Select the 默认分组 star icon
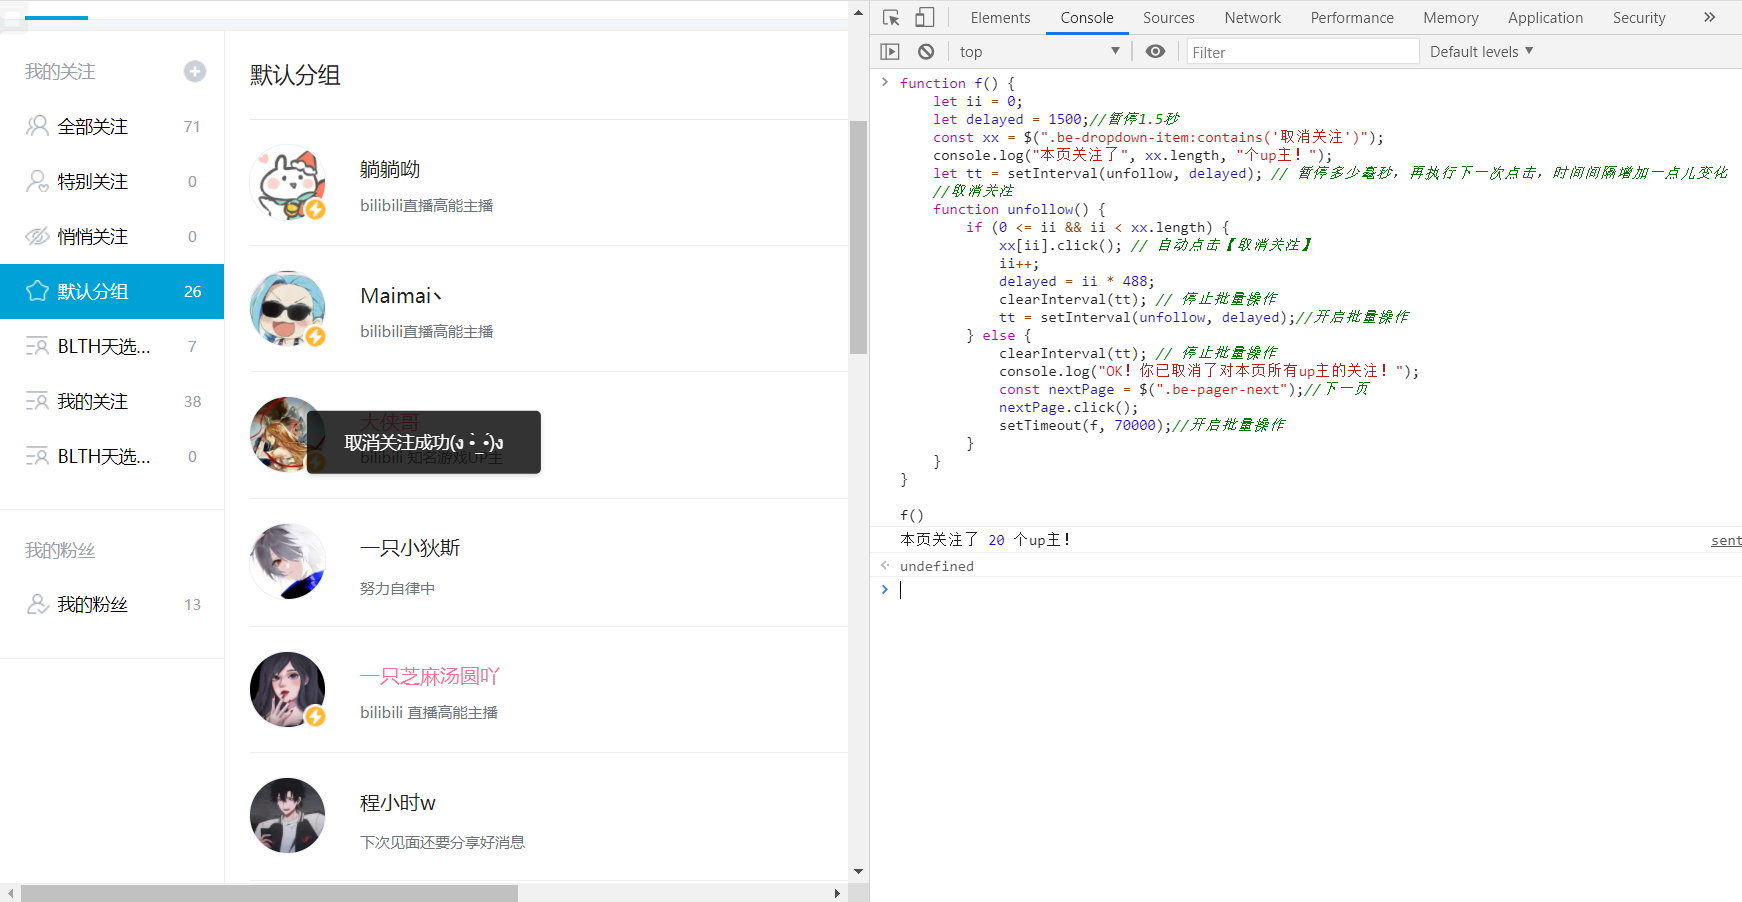This screenshot has height=902, width=1742. pos(37,291)
